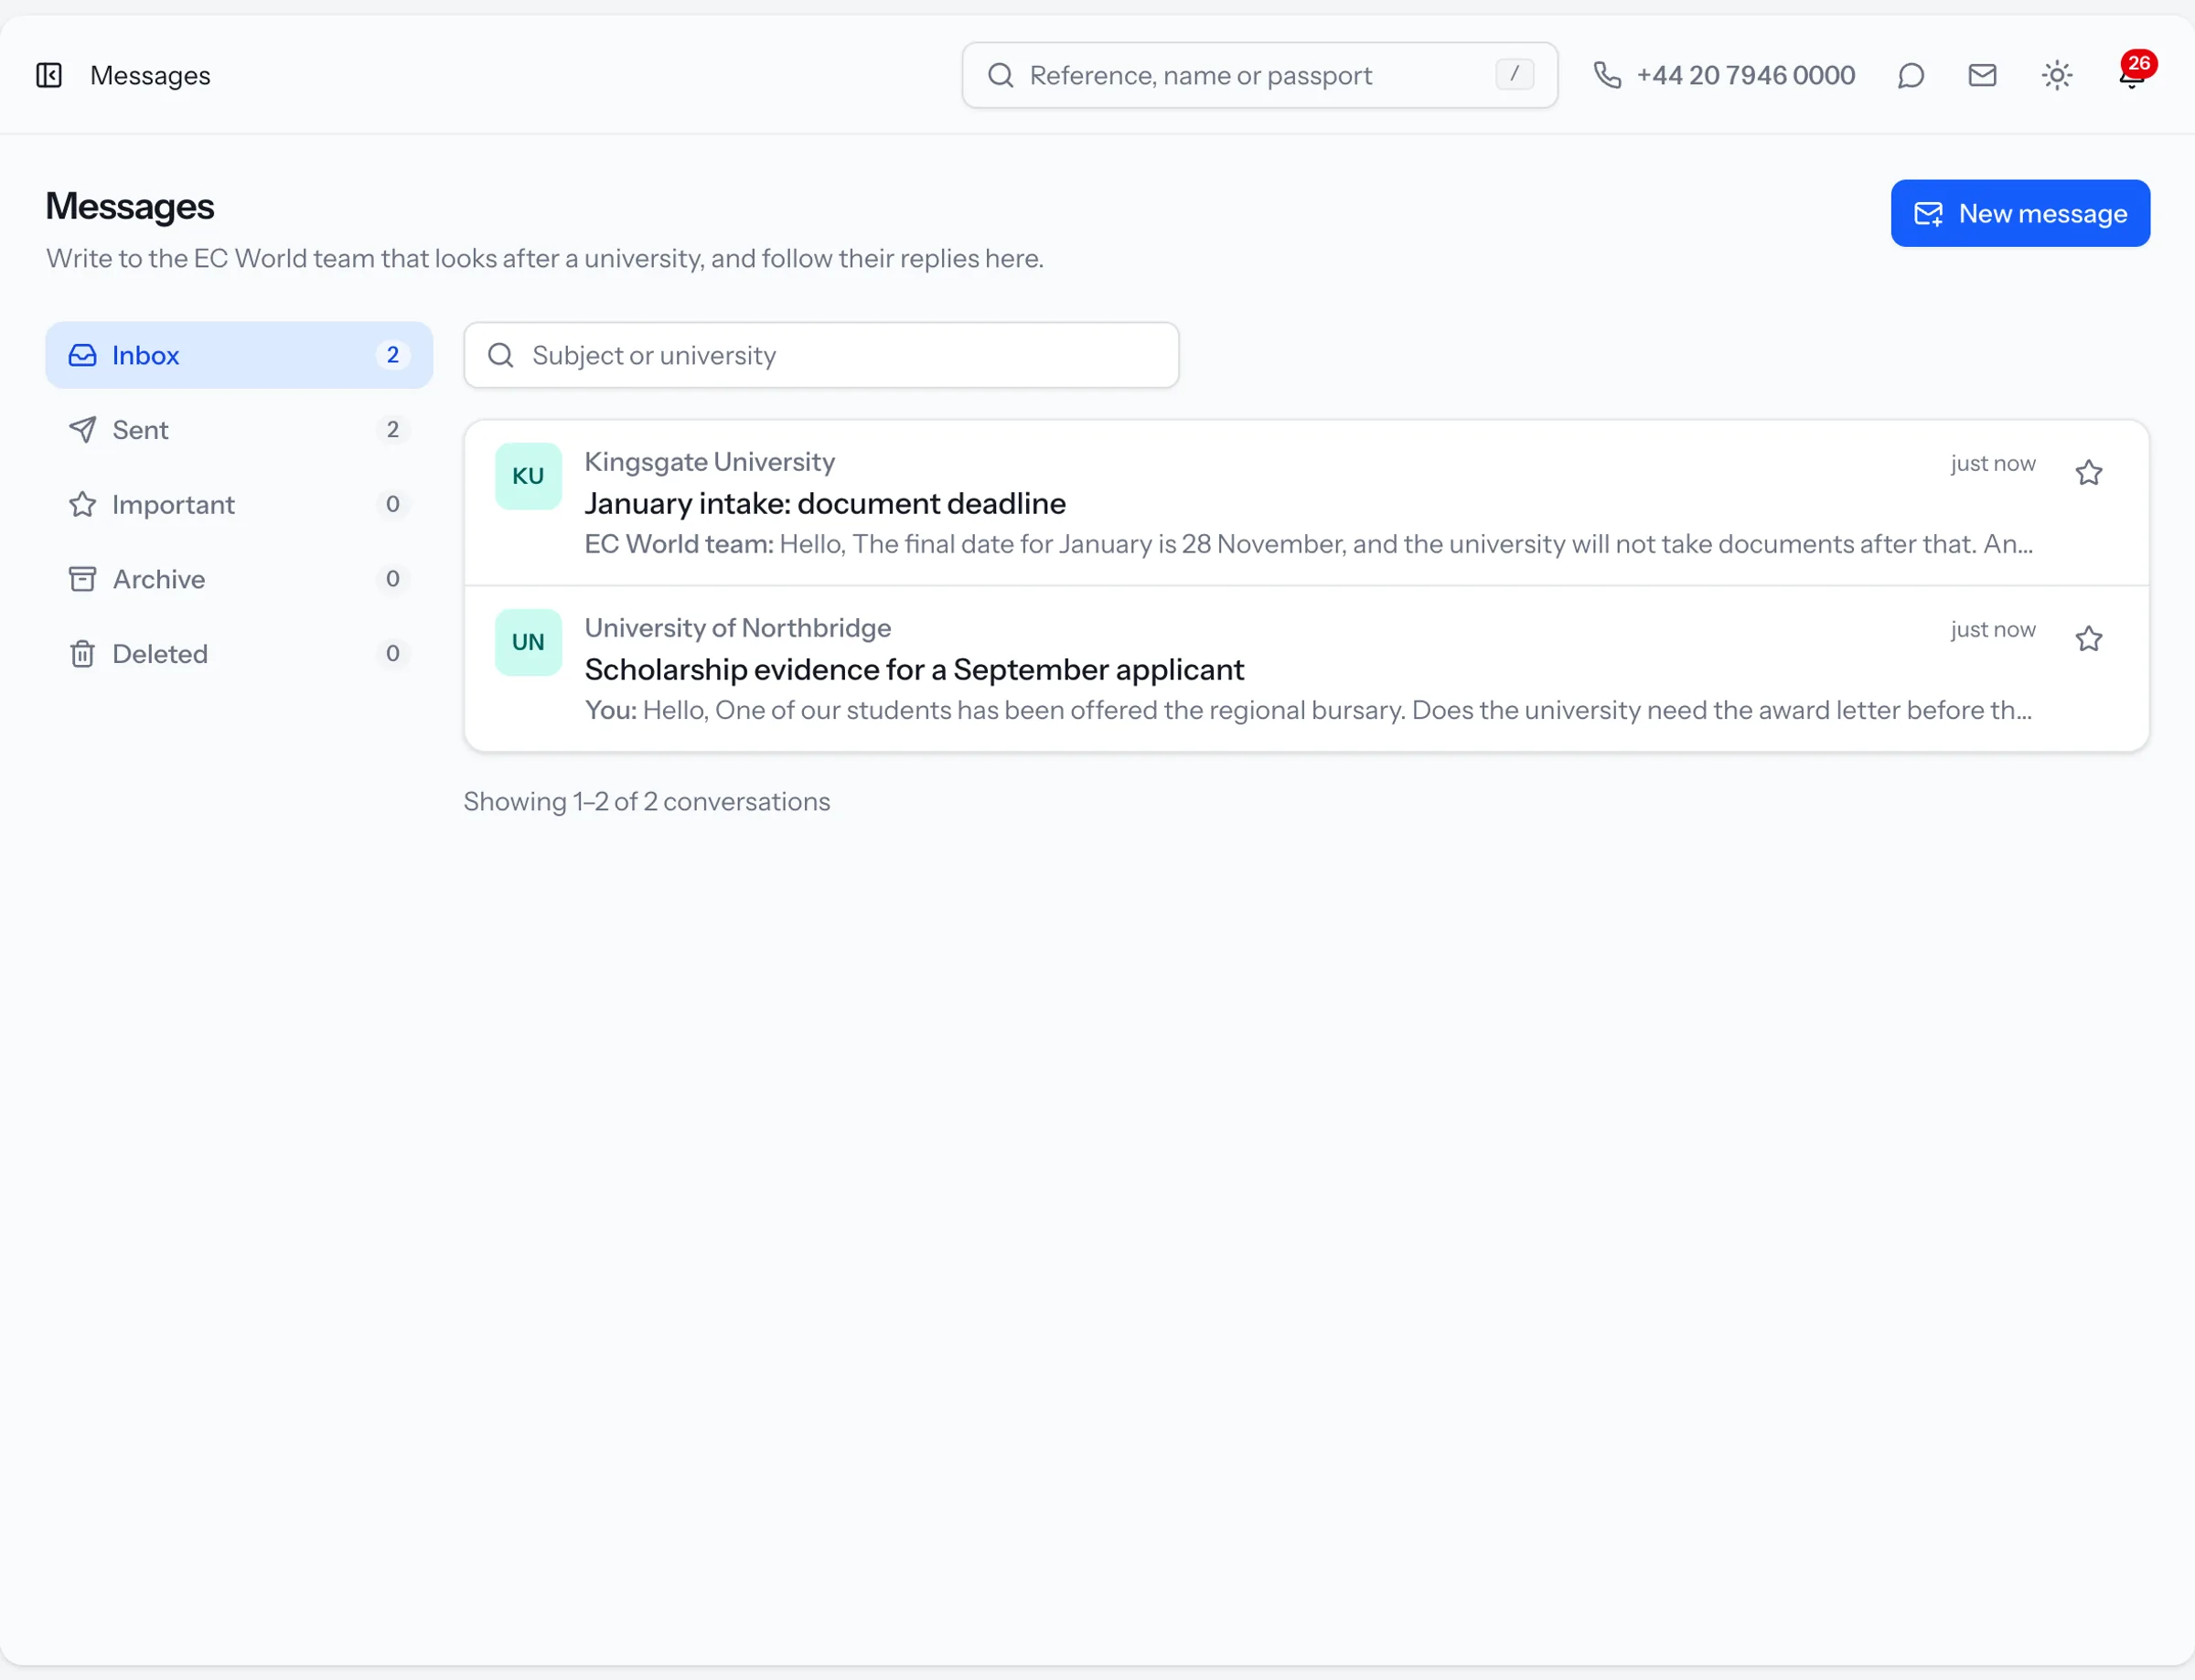Click the Inbox count badge 2
The height and width of the screenshot is (1680, 2195).
(392, 355)
